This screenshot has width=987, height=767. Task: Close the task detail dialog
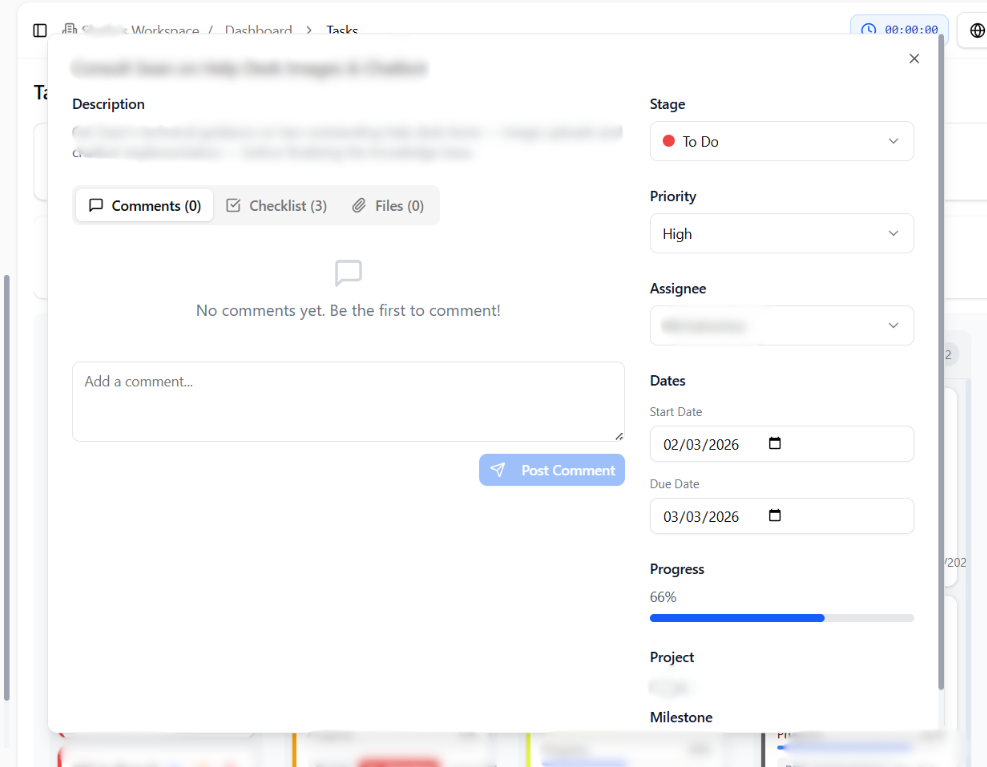[x=914, y=59]
